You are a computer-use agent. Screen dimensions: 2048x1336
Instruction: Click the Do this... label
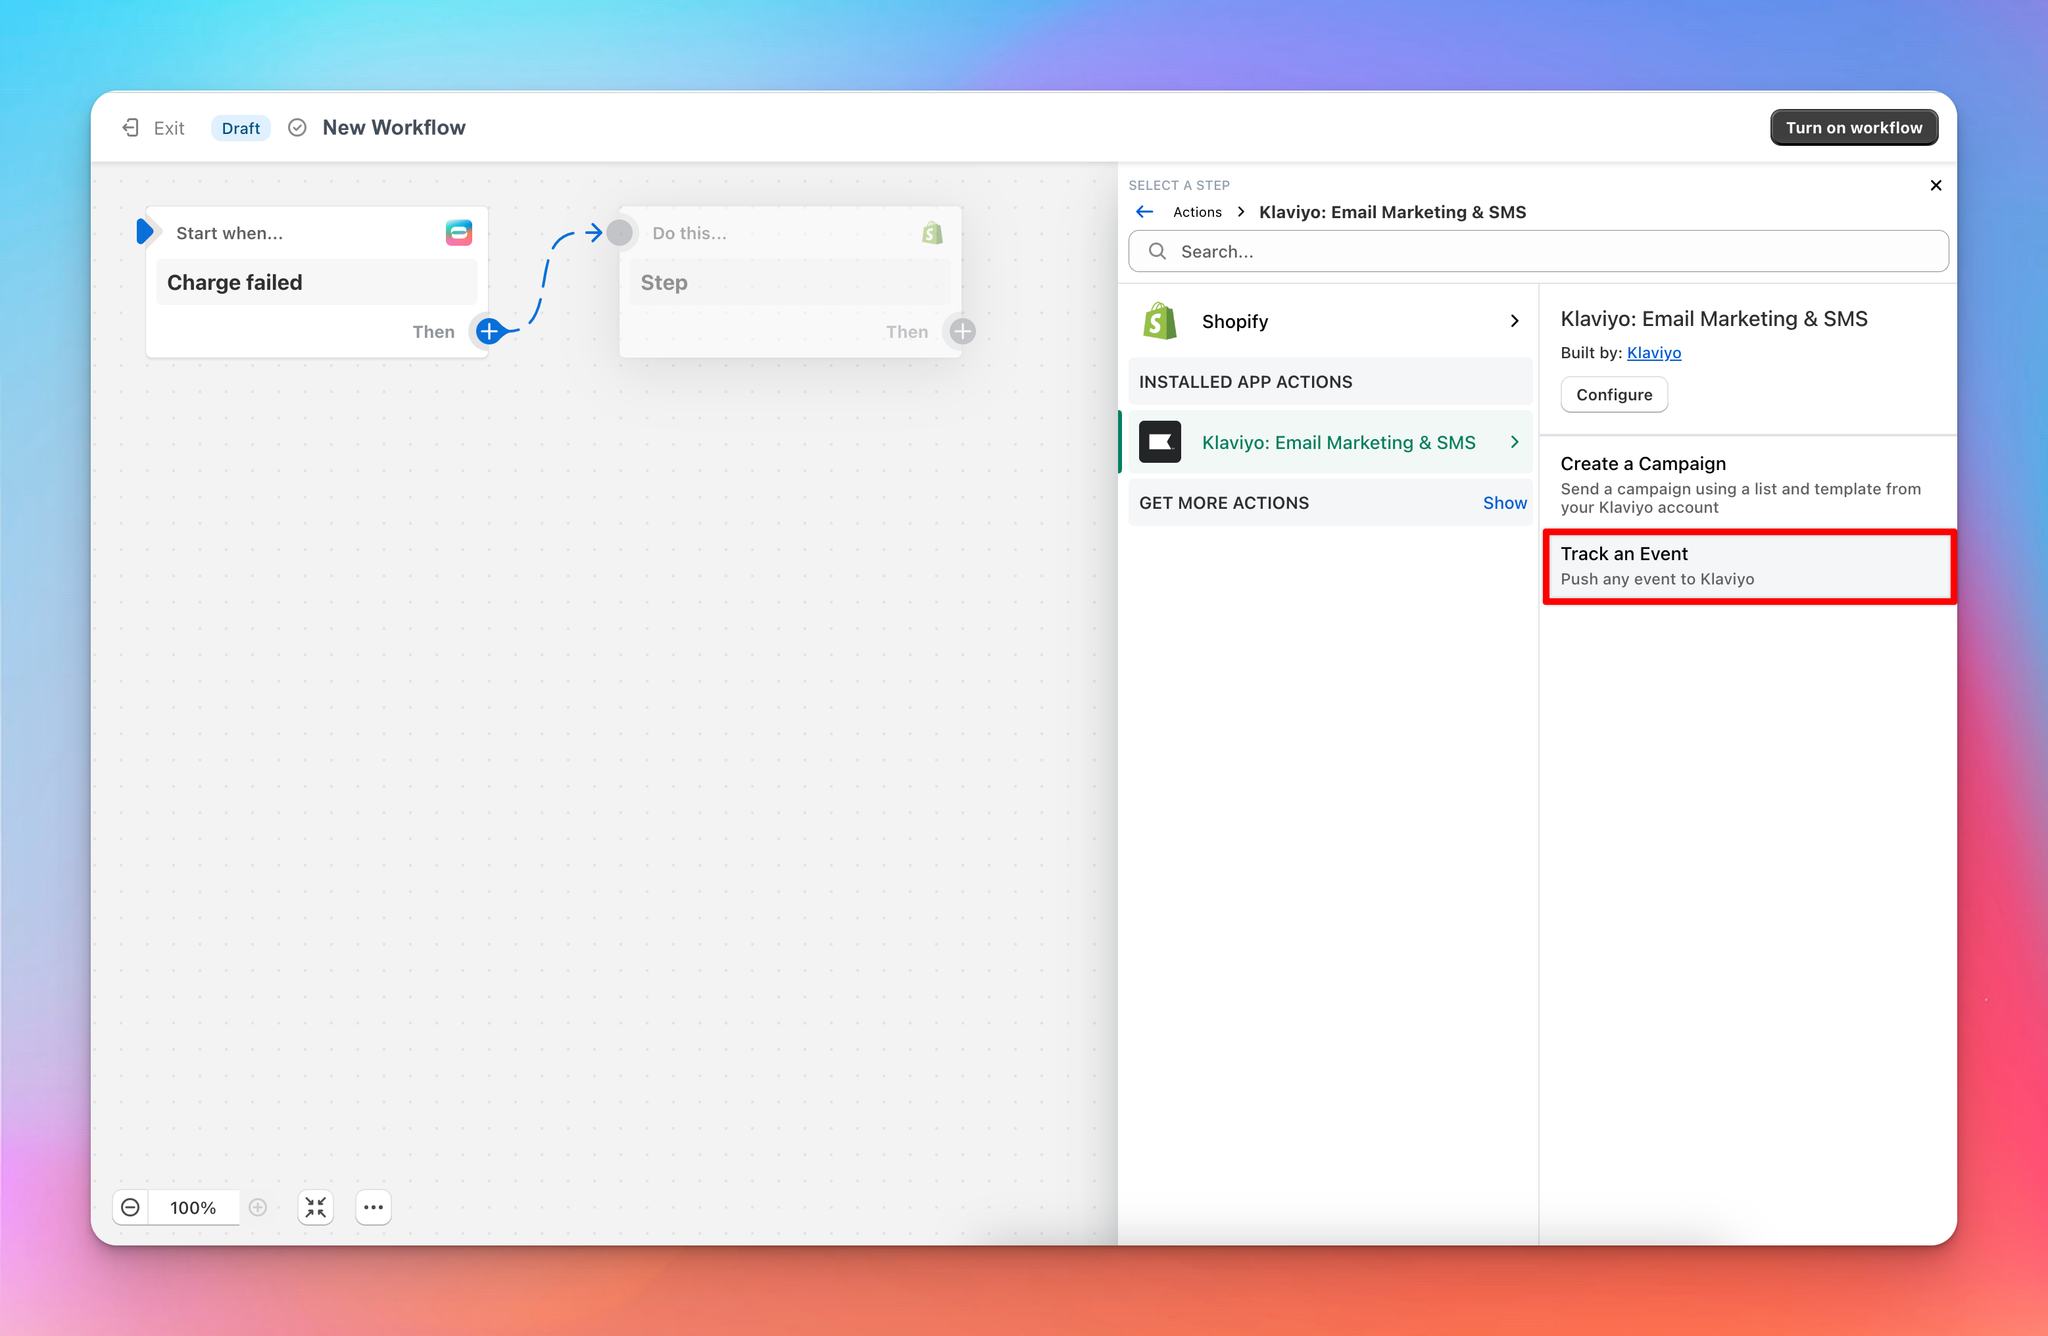[x=690, y=233]
